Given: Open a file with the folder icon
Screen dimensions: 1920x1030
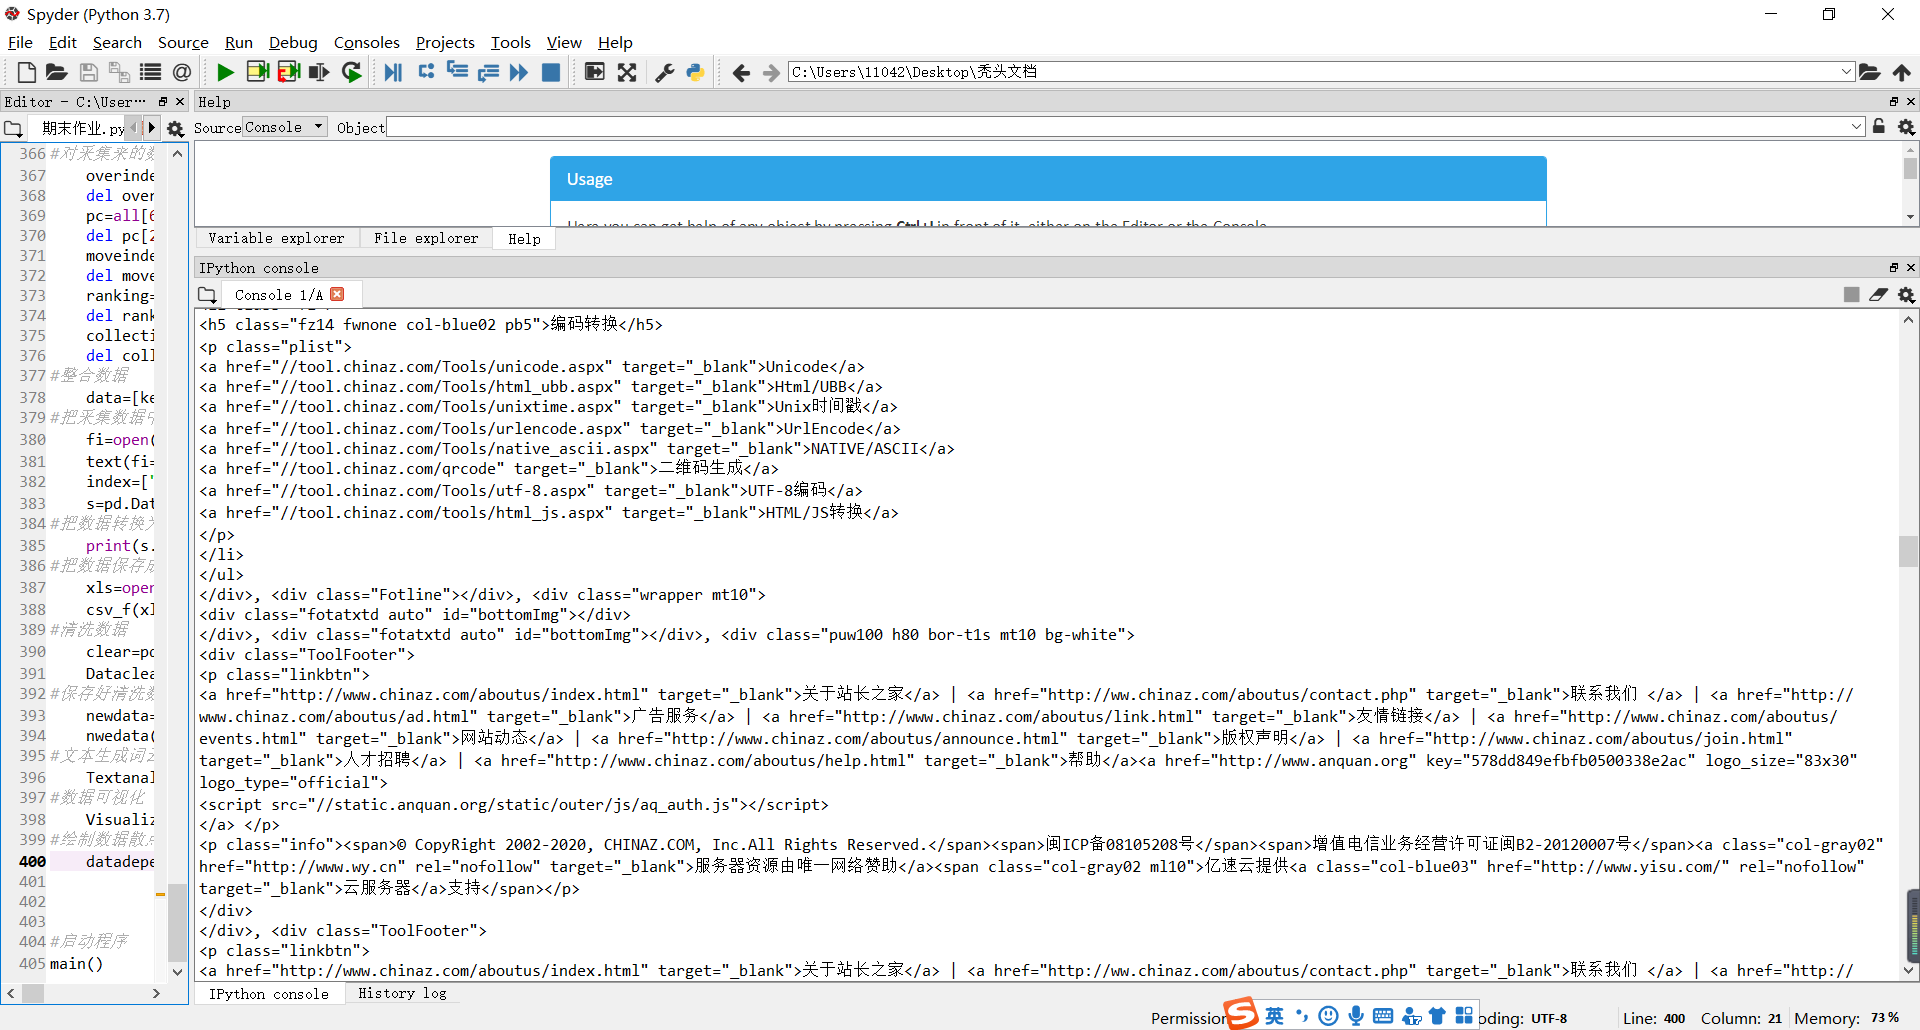Looking at the screenshot, I should 57,72.
